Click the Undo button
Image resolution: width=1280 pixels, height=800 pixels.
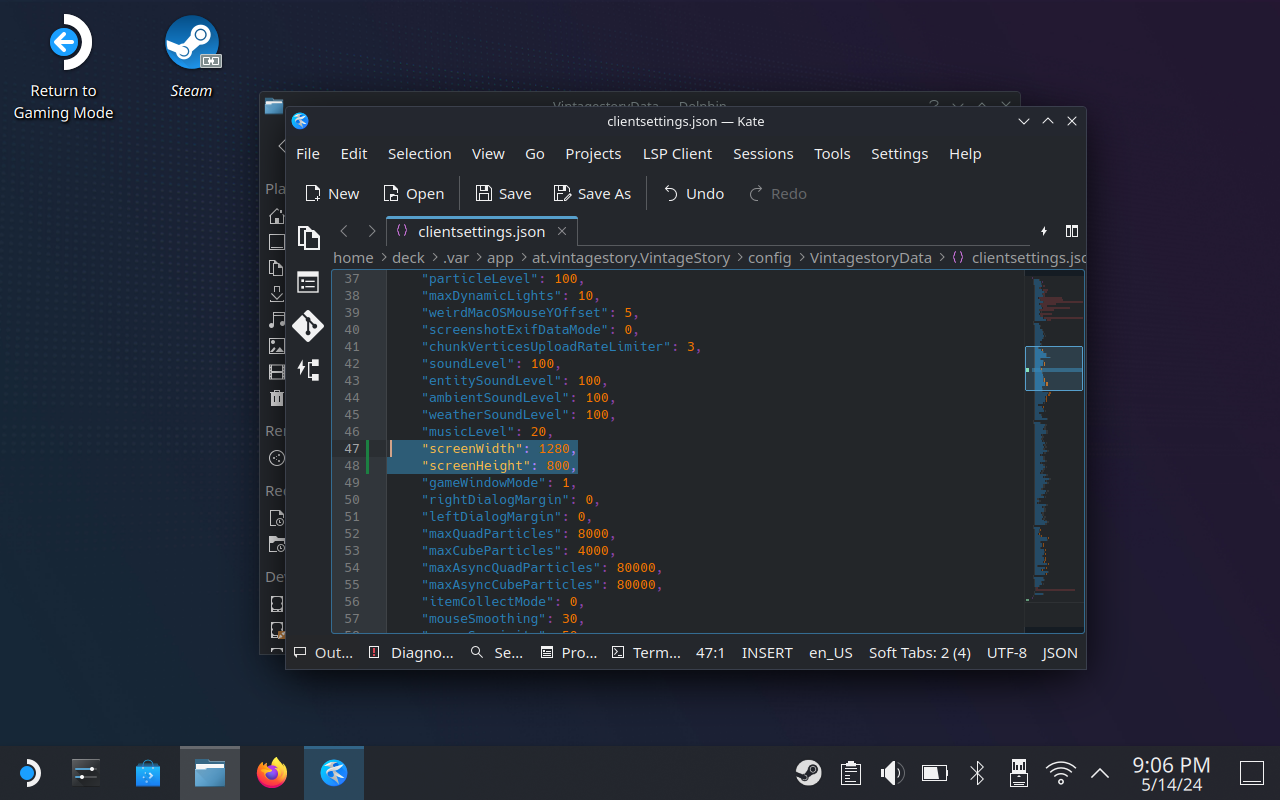point(693,193)
